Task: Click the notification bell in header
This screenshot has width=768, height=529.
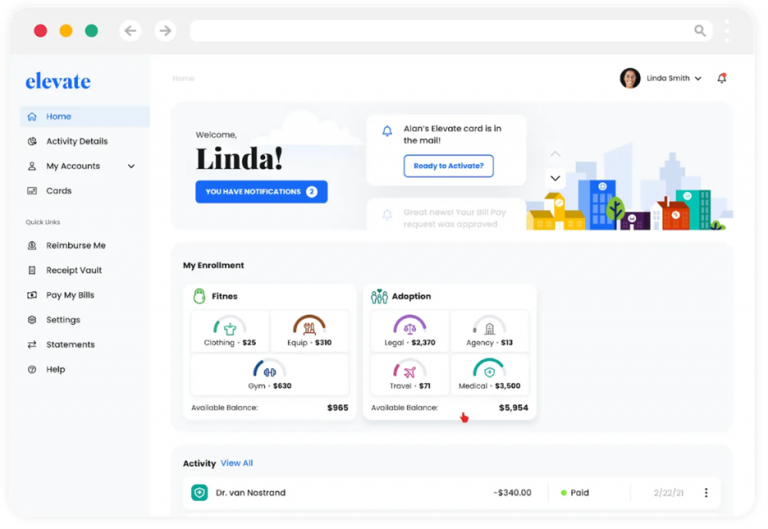Action: tap(721, 78)
